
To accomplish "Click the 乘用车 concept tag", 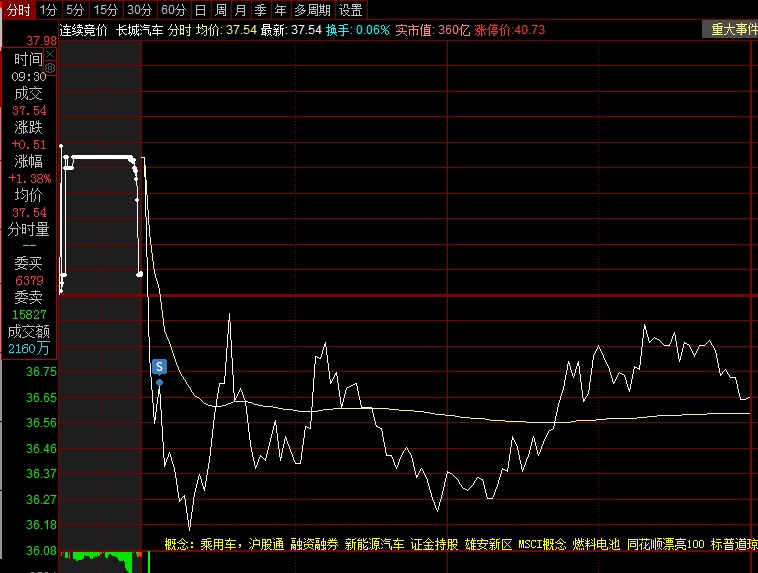I will pyautogui.click(x=218, y=544).
